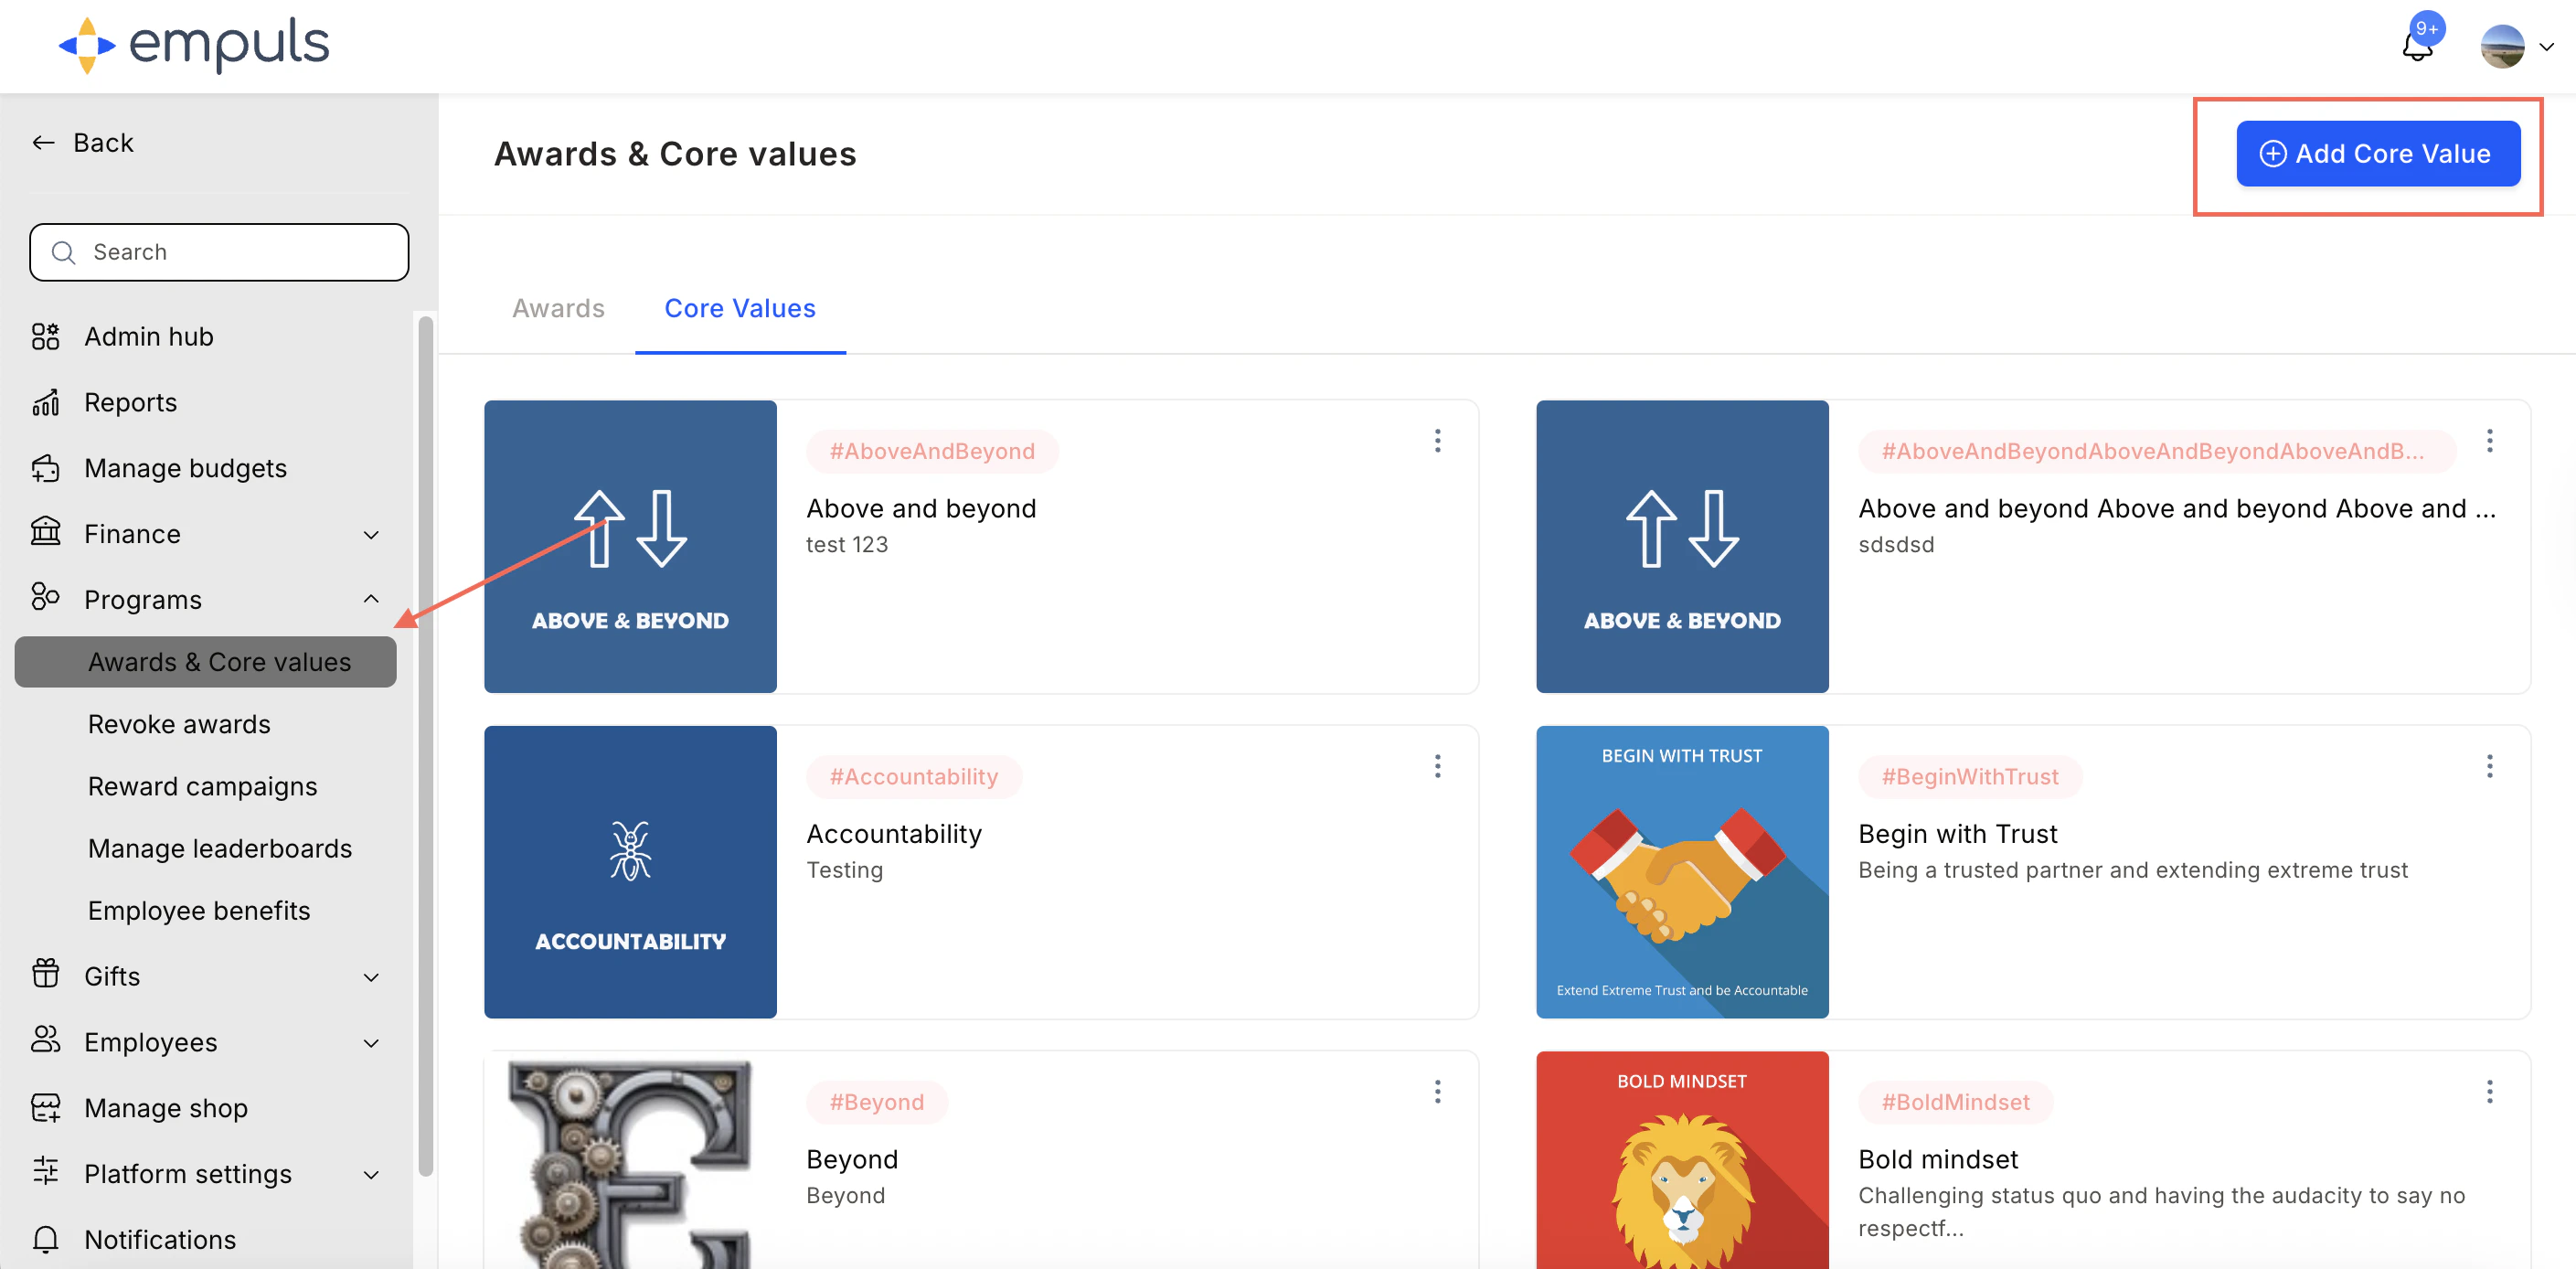Image resolution: width=2576 pixels, height=1269 pixels.
Task: Click the Manage shop icon
Action: click(45, 1107)
